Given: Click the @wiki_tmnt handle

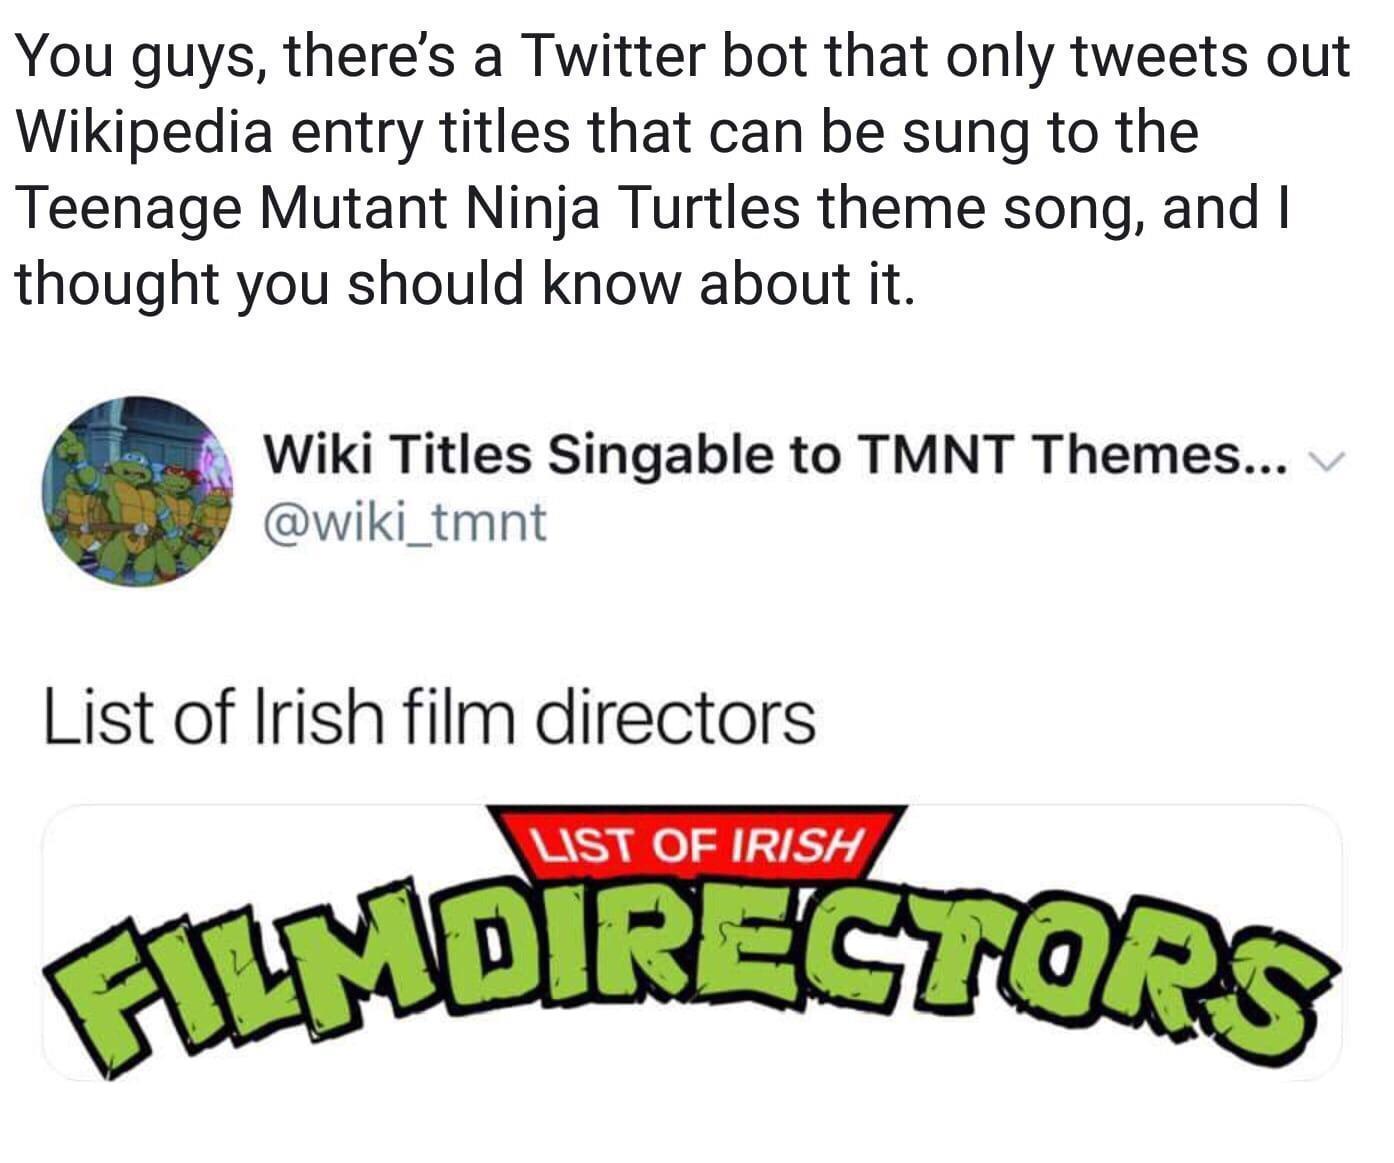Looking at the screenshot, I should point(404,522).
